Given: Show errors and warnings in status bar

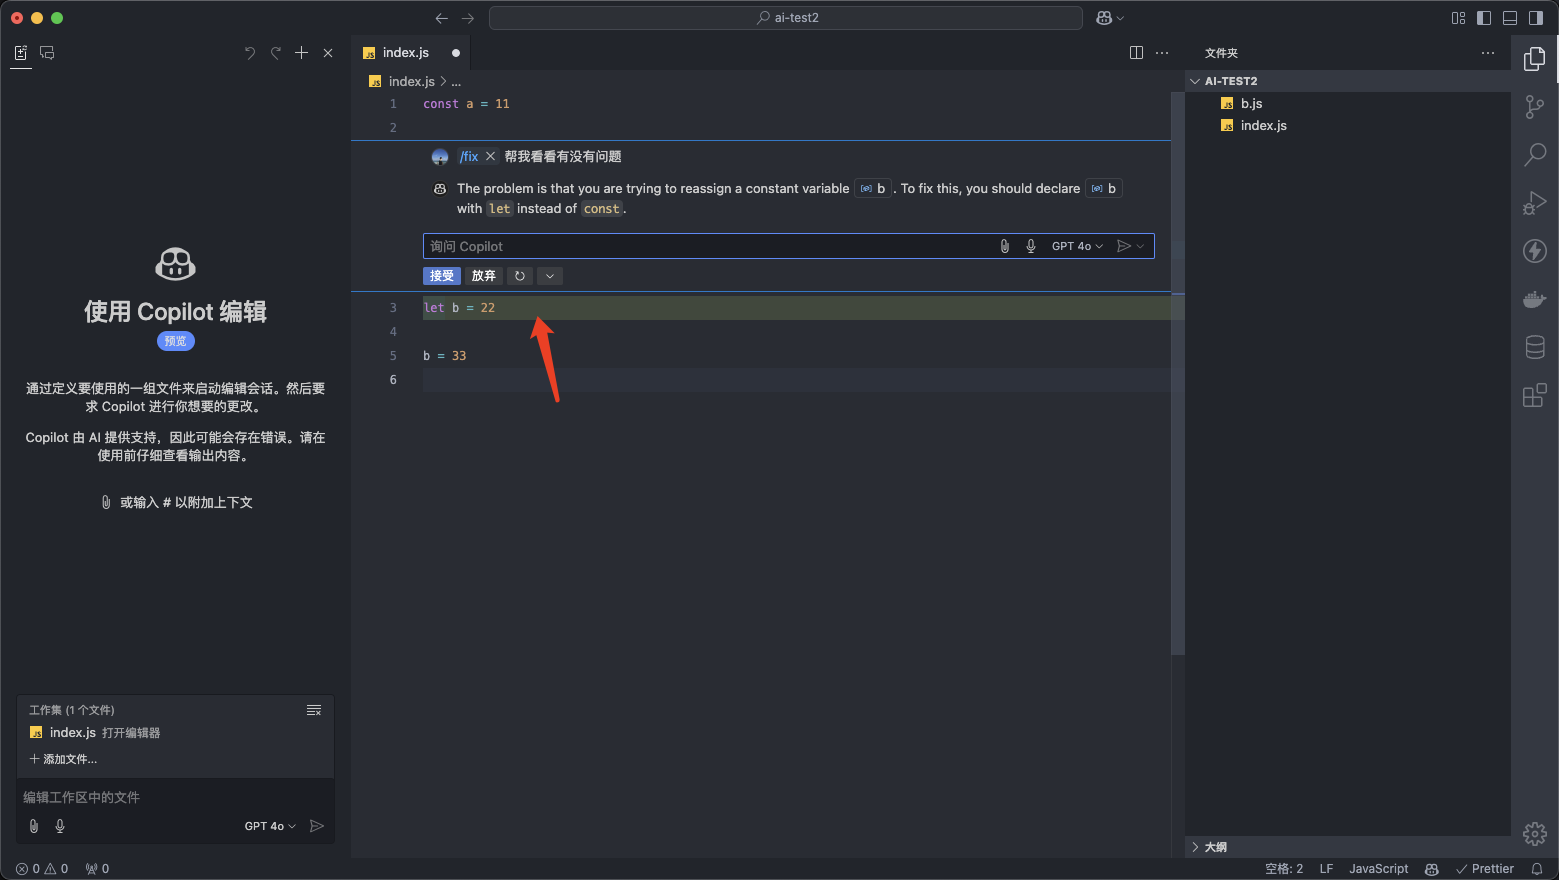Looking at the screenshot, I should click(42, 869).
